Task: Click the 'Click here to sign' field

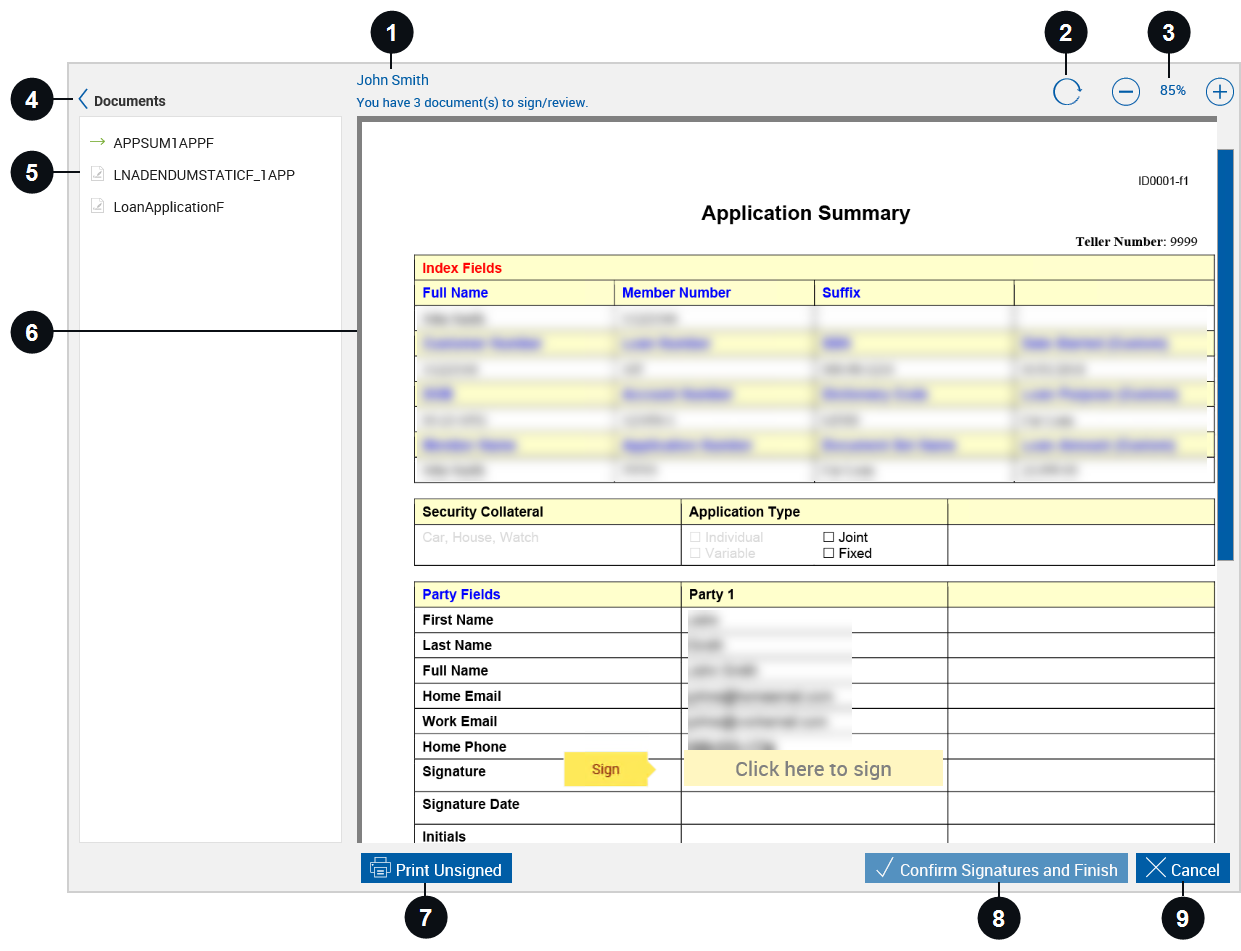Action: click(813, 769)
